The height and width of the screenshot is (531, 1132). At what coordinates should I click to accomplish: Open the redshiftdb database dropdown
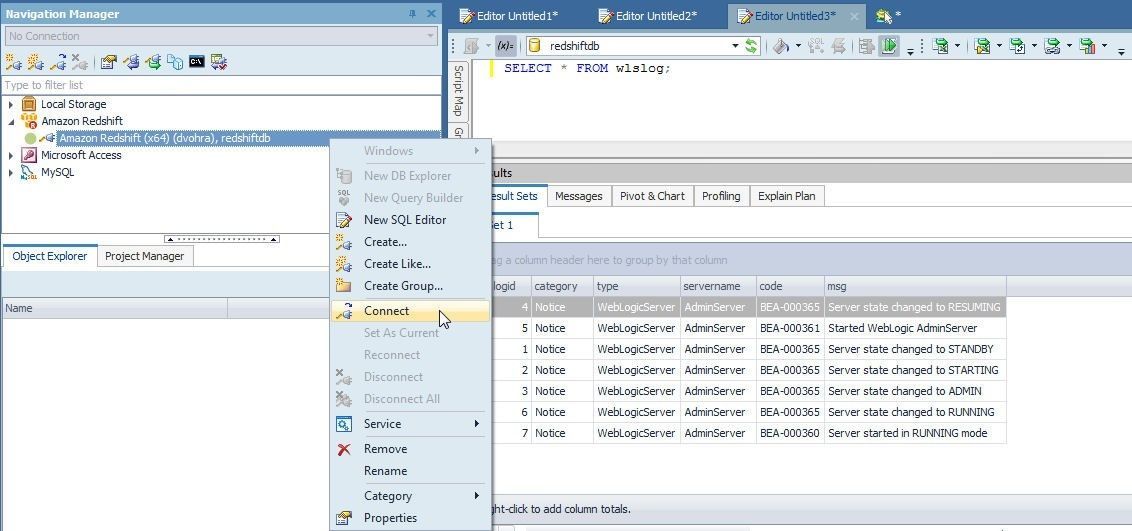[x=735, y=46]
